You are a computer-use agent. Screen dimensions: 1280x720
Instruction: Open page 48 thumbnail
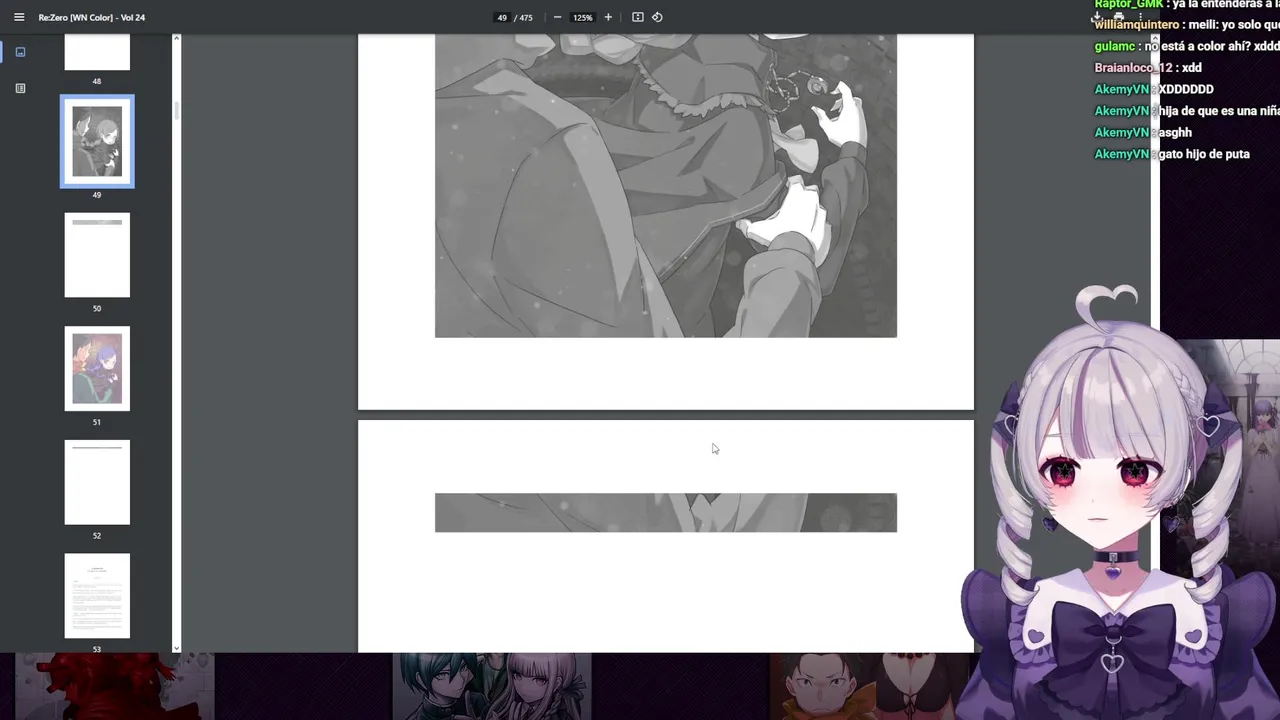(97, 52)
